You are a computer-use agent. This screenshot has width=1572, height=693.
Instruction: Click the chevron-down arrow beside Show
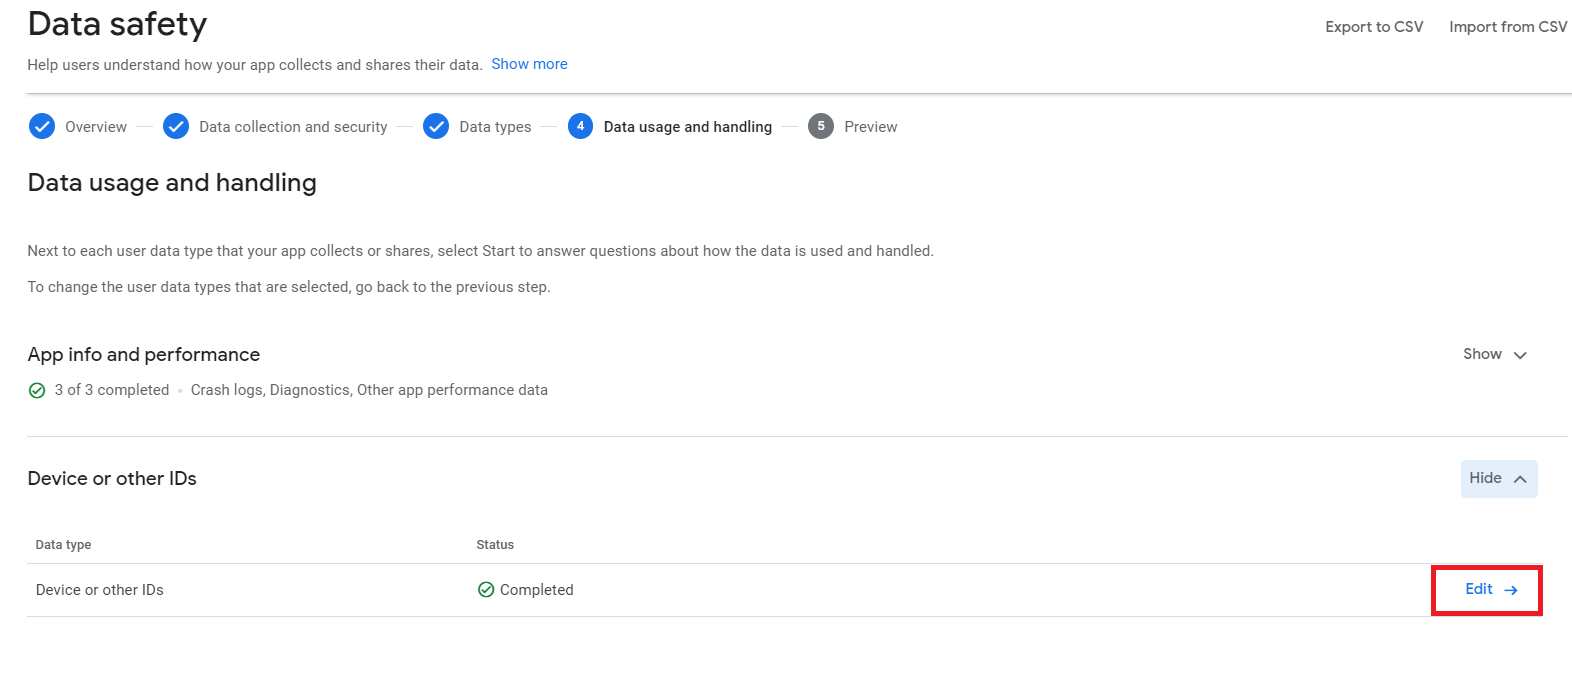tap(1520, 355)
